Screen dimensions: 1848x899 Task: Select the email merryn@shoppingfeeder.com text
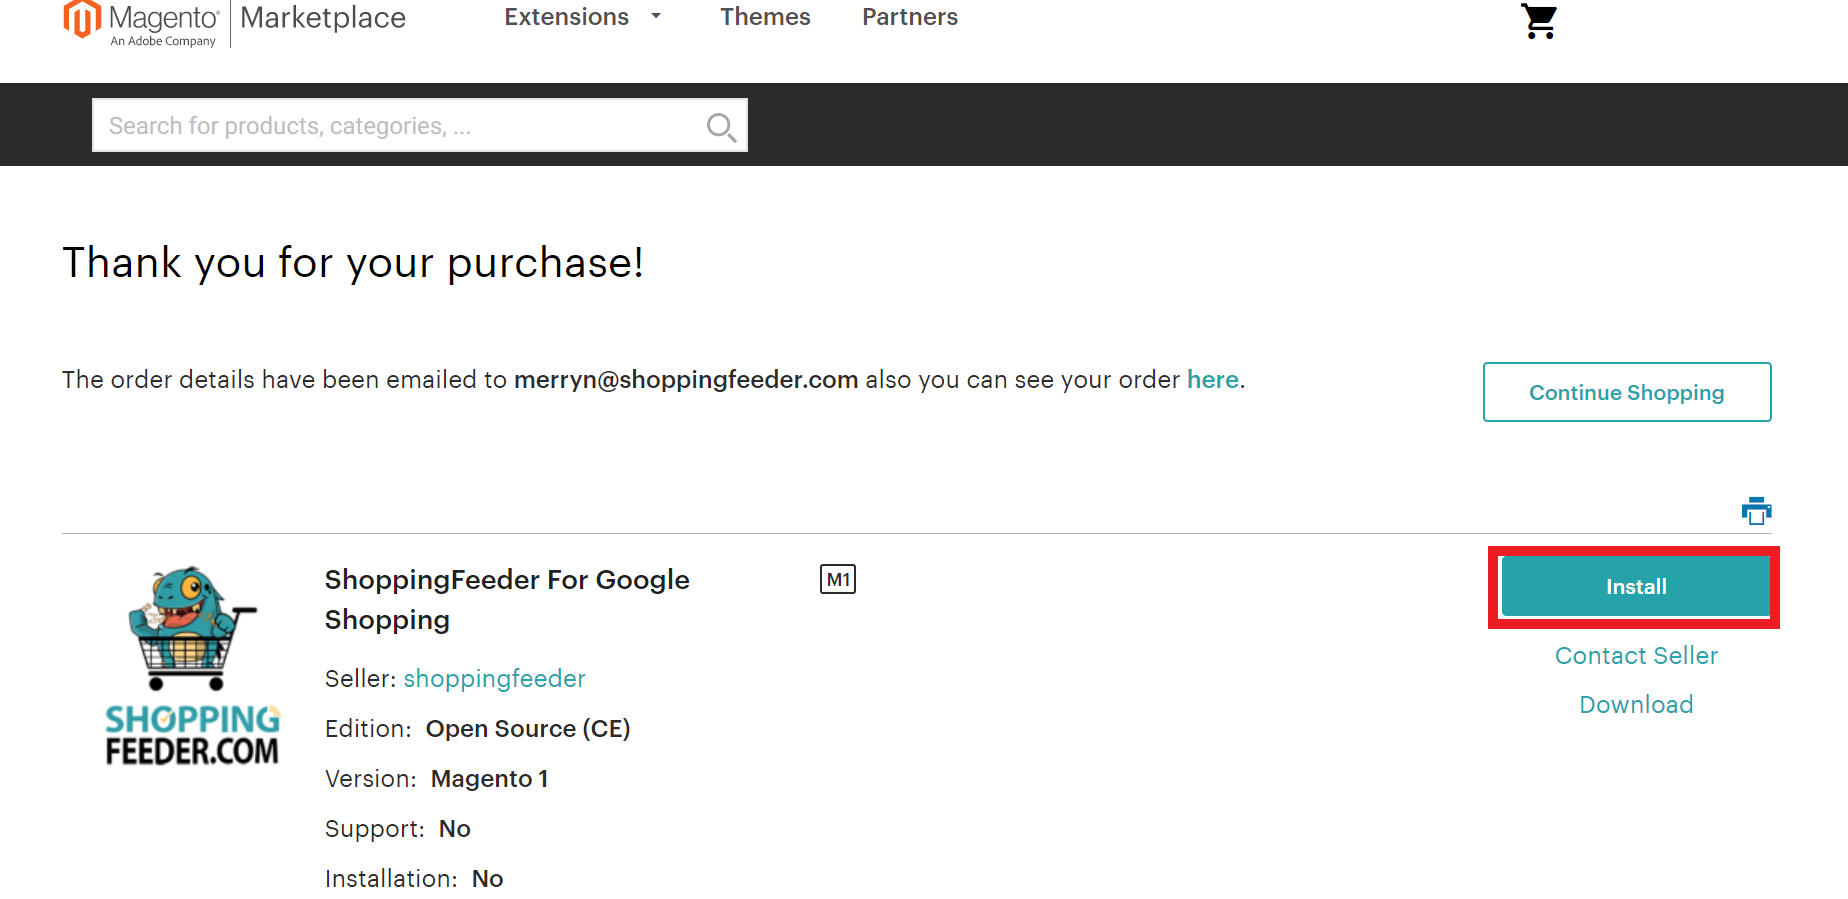(x=686, y=380)
